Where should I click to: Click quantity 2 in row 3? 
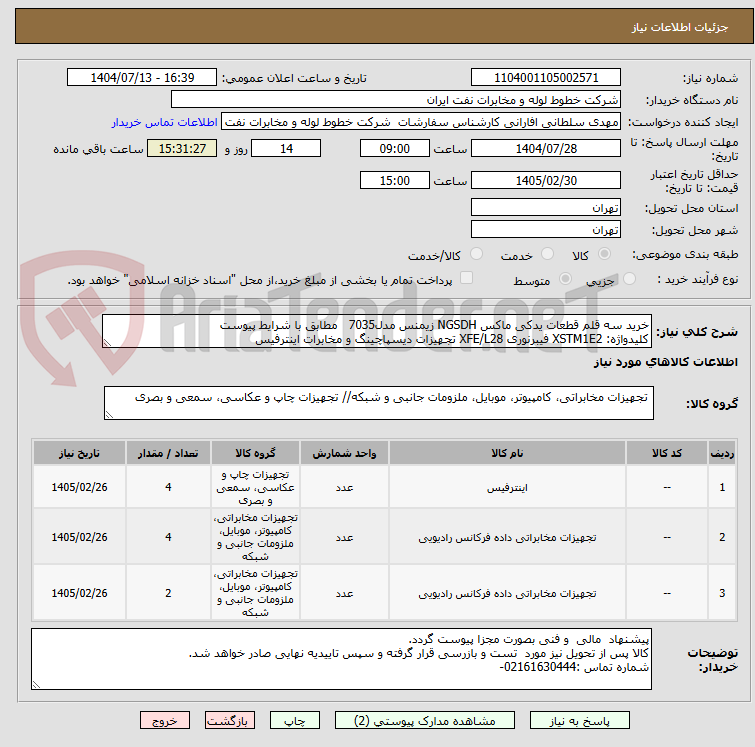(168, 593)
